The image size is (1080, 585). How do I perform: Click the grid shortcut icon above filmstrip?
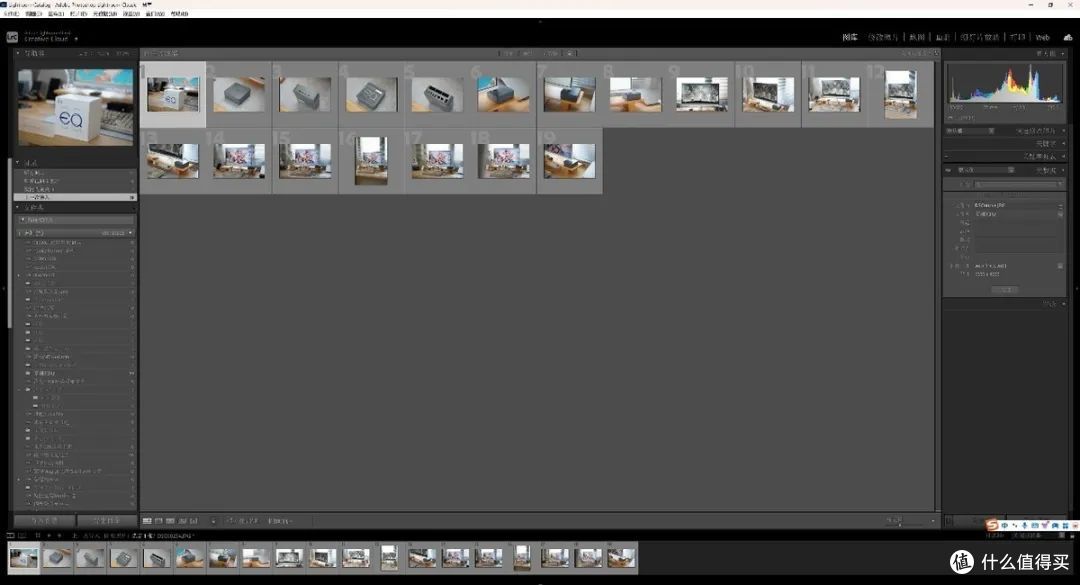(38, 535)
